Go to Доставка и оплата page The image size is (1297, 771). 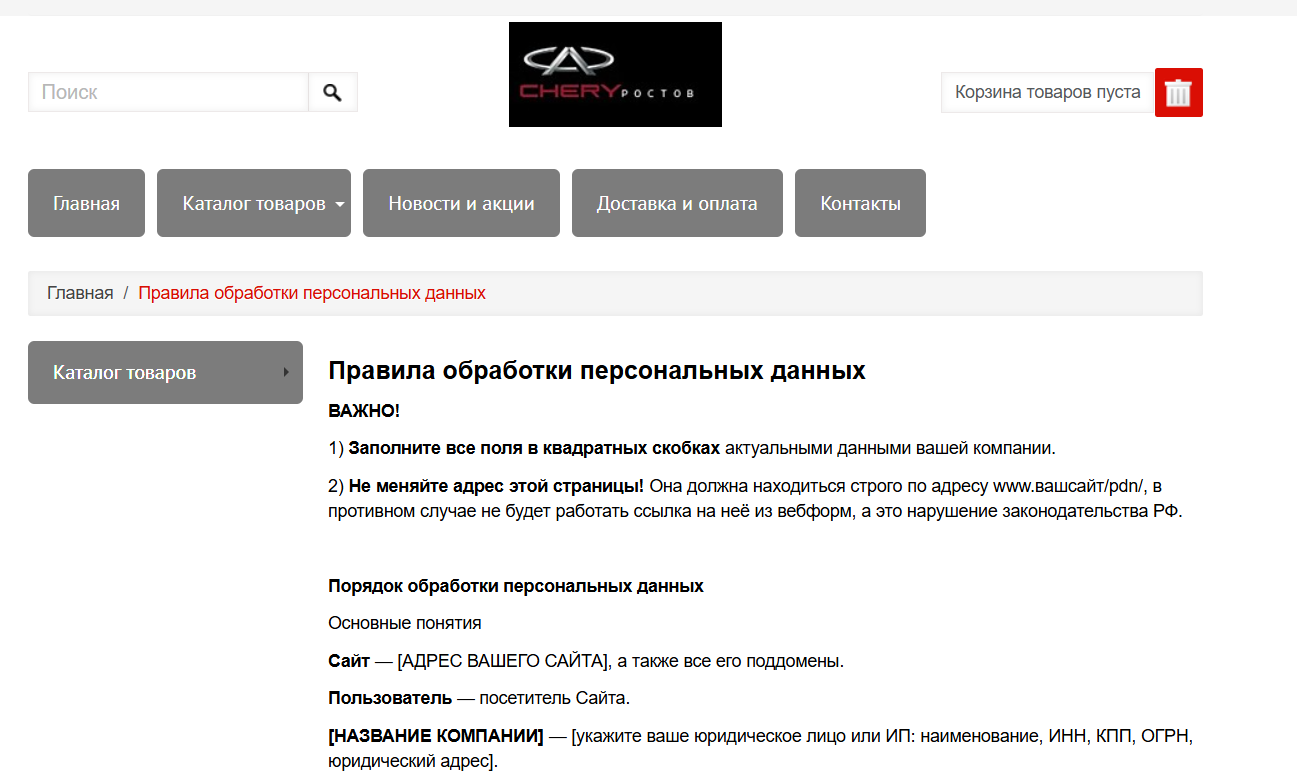pos(677,203)
